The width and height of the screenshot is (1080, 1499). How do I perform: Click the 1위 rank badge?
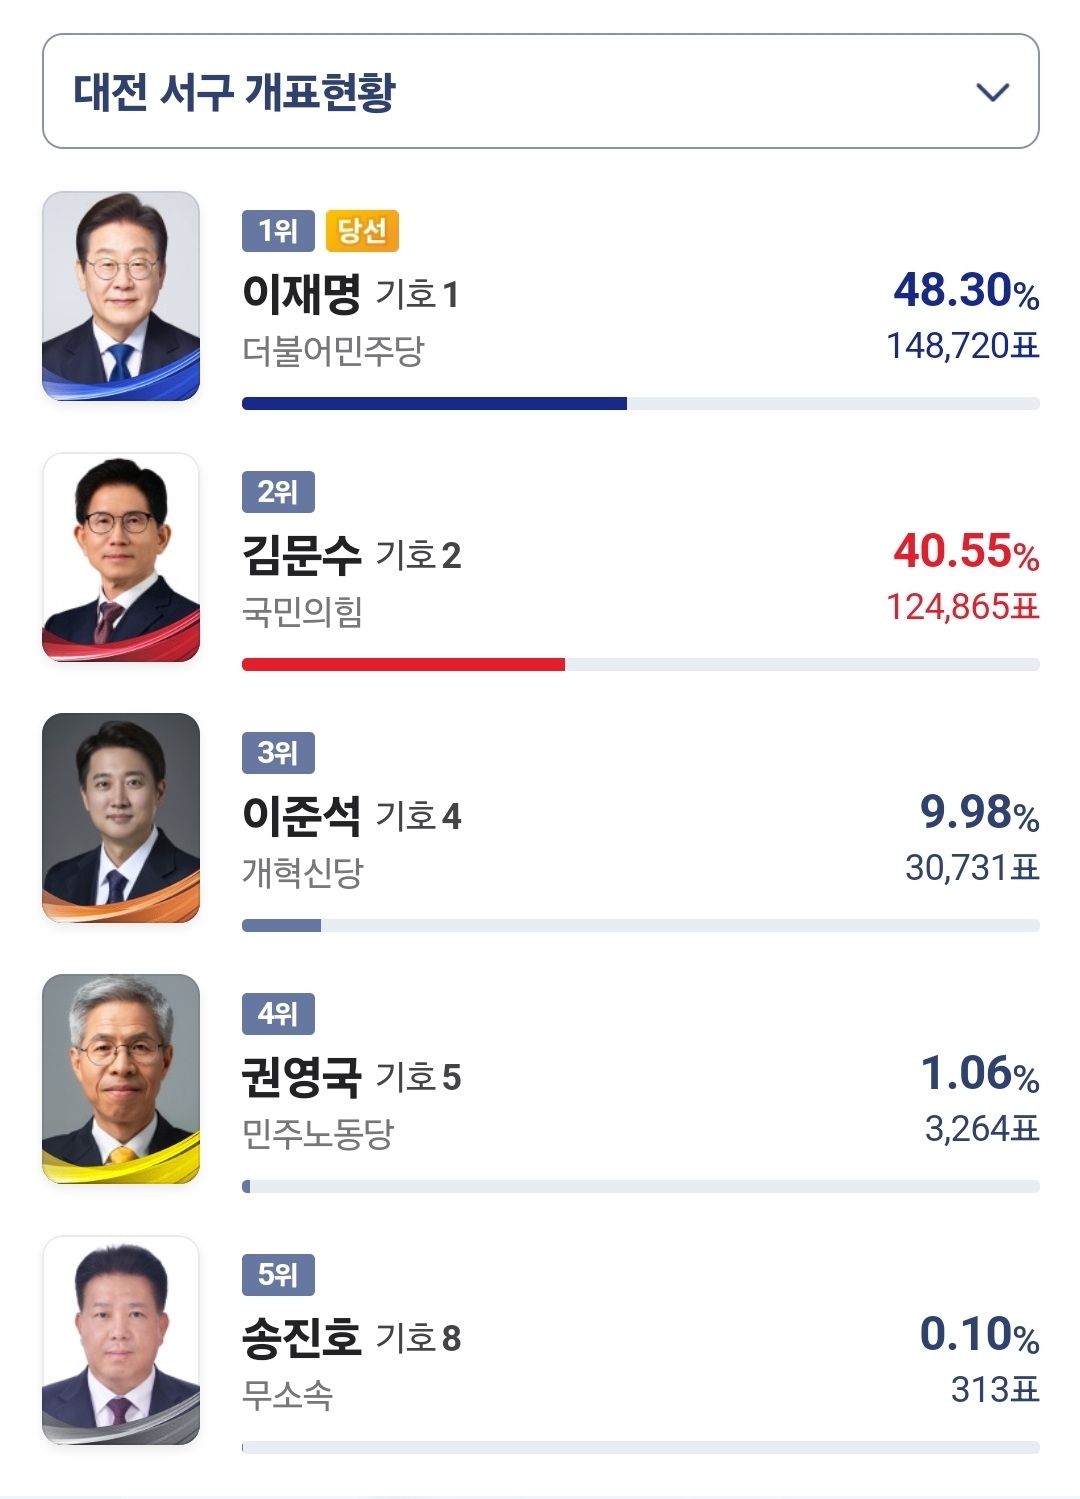[x=278, y=231]
